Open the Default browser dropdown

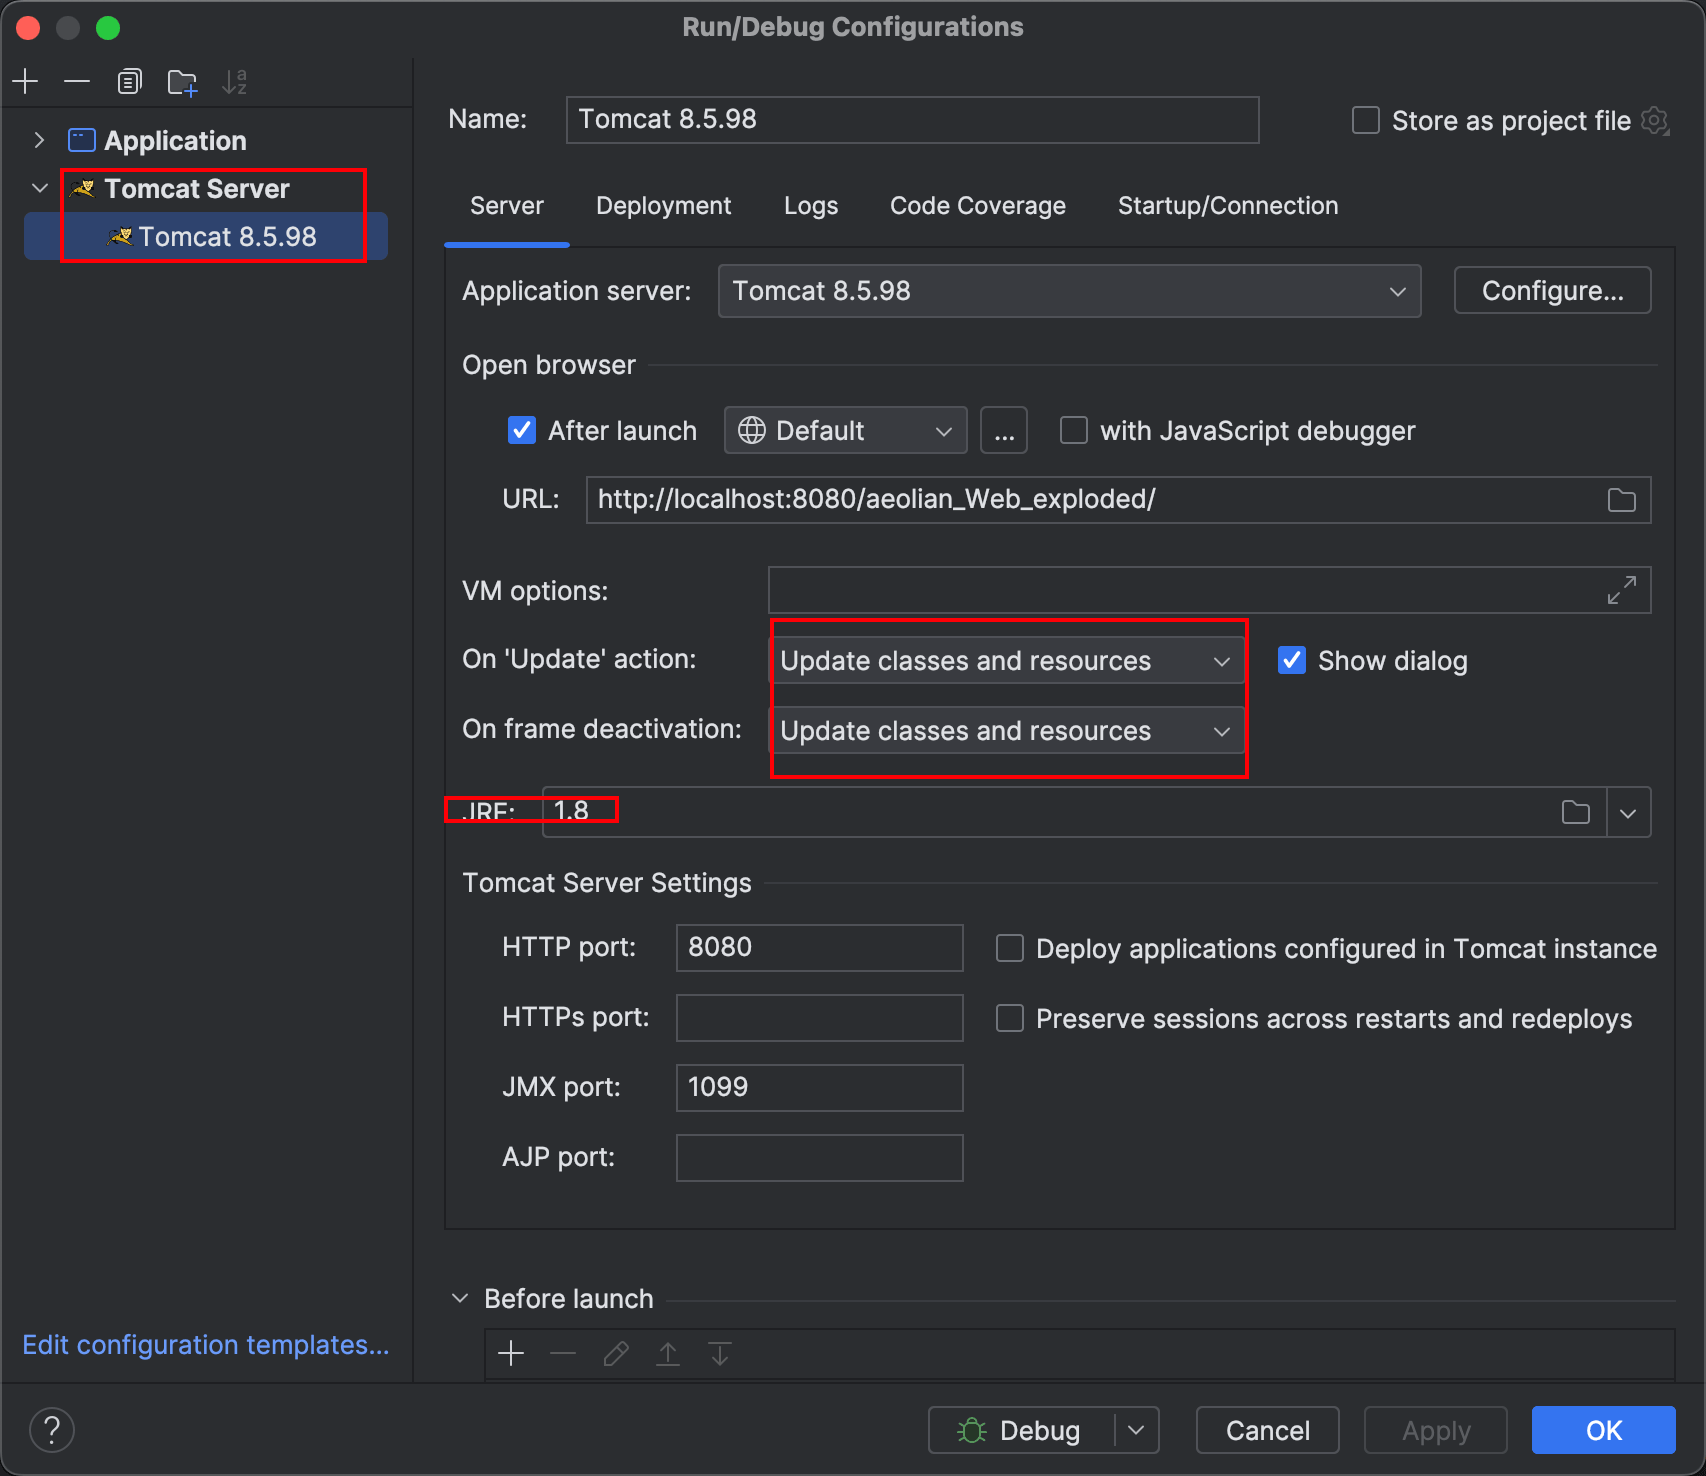845,430
